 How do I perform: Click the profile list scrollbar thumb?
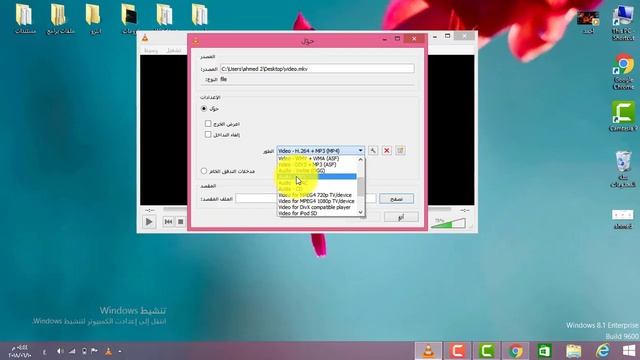(360, 187)
